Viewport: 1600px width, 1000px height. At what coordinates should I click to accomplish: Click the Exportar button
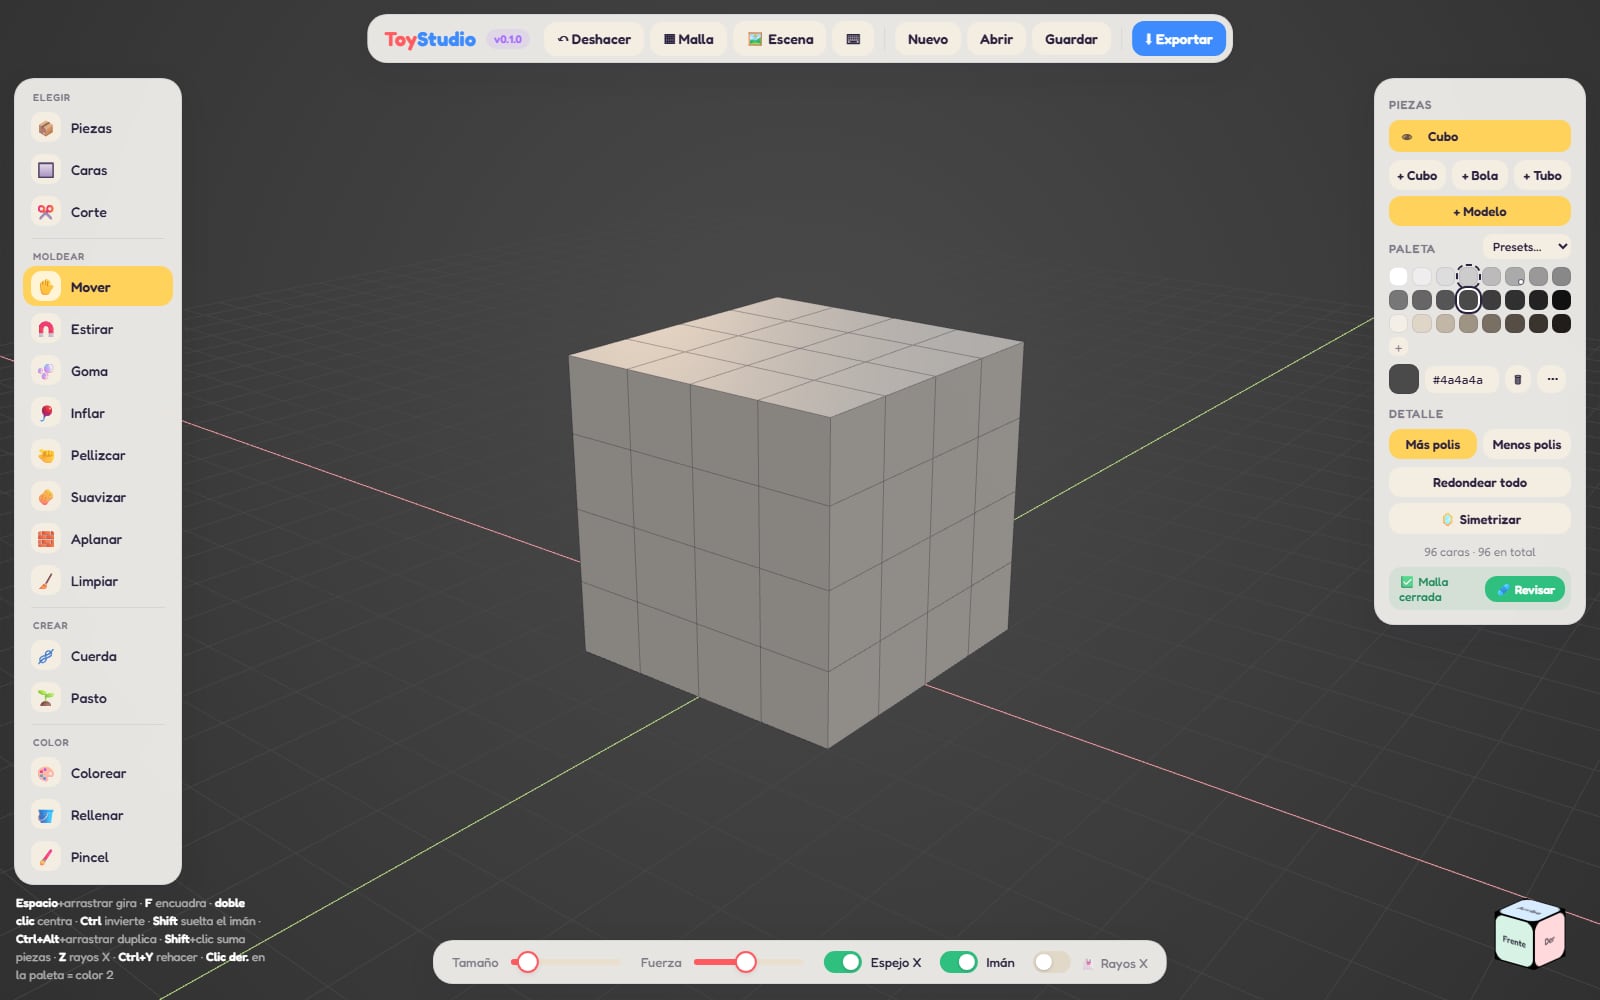tap(1179, 39)
